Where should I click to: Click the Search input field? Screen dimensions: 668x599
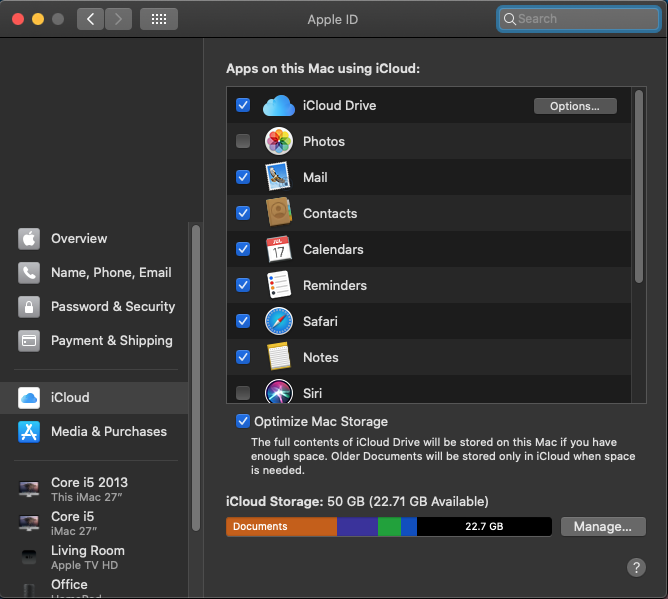coord(579,19)
